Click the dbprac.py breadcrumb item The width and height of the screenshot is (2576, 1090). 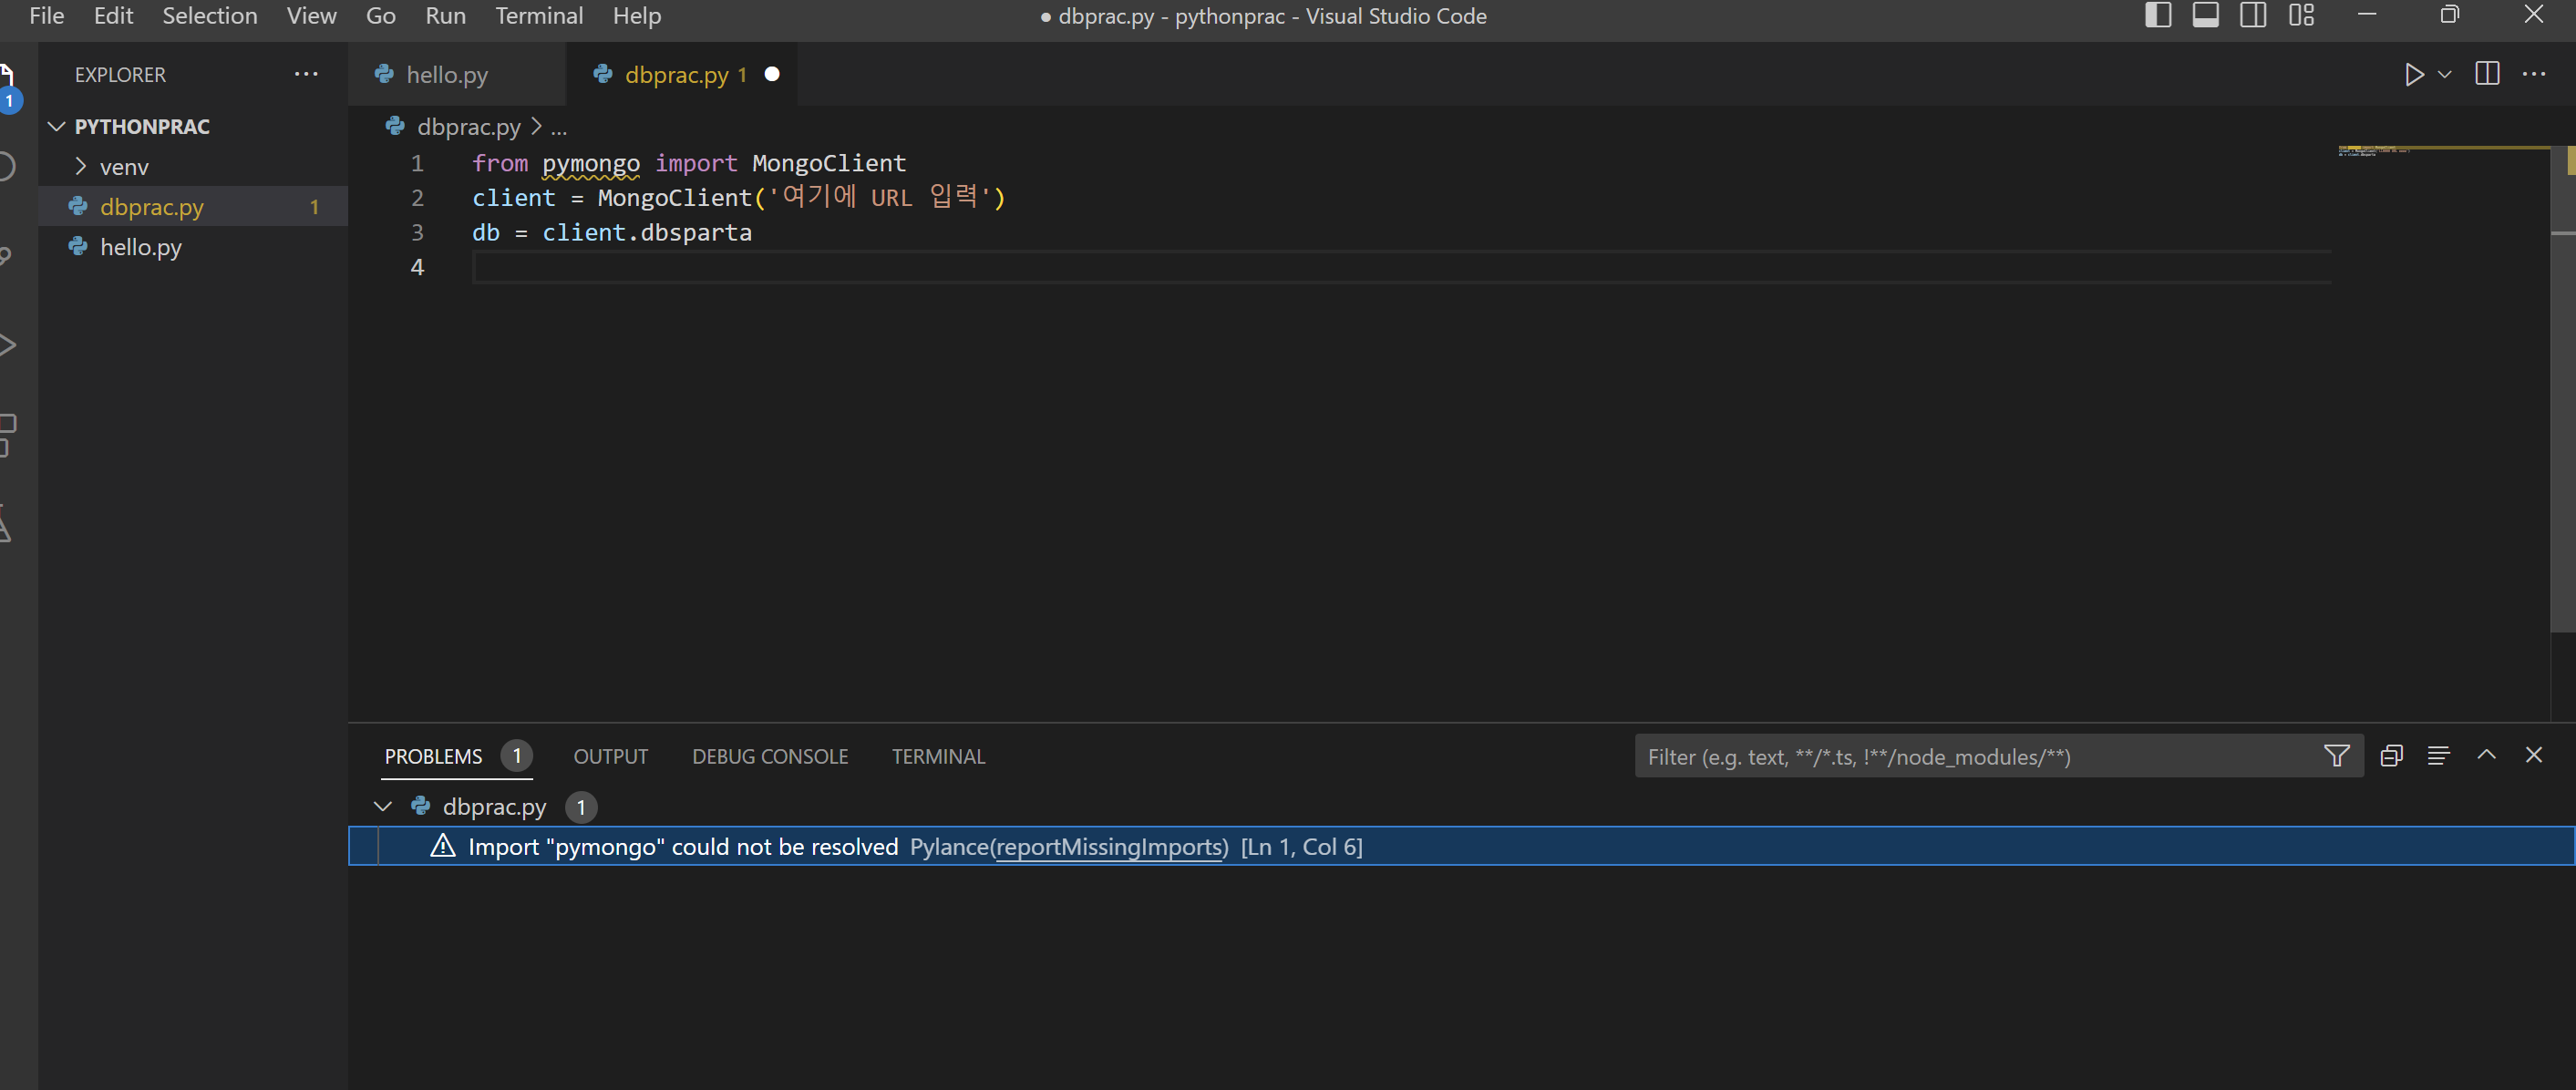coord(469,127)
